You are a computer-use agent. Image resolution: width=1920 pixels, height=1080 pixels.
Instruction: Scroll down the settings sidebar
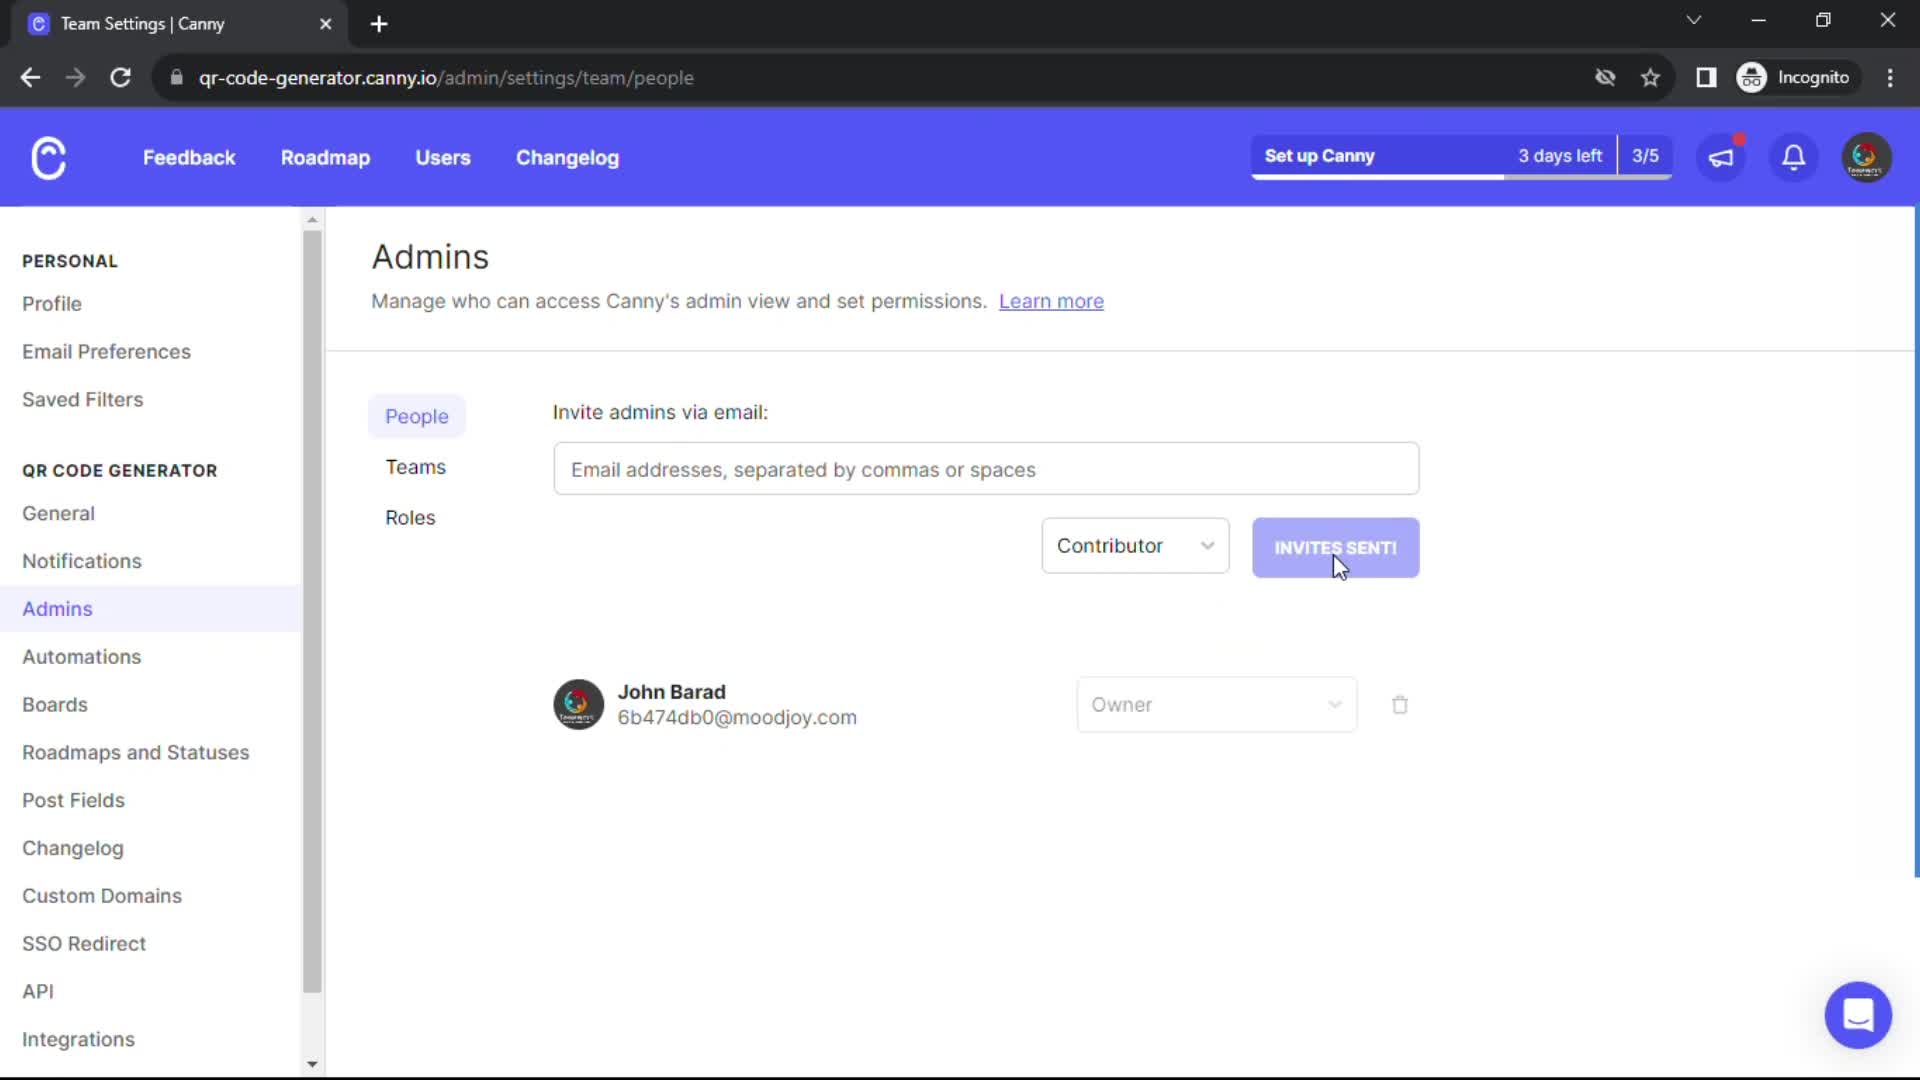[313, 1064]
